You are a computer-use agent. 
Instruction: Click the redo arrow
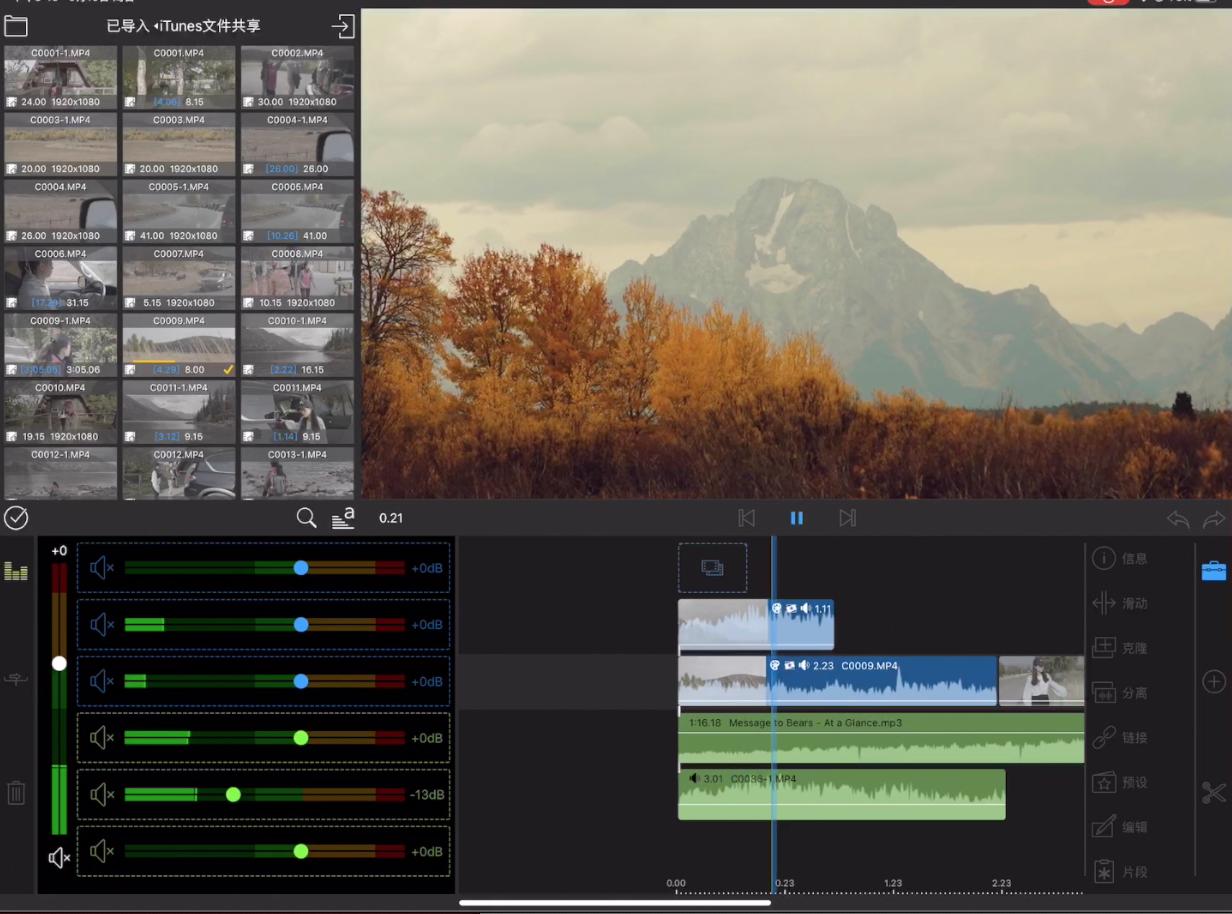[x=1213, y=519]
